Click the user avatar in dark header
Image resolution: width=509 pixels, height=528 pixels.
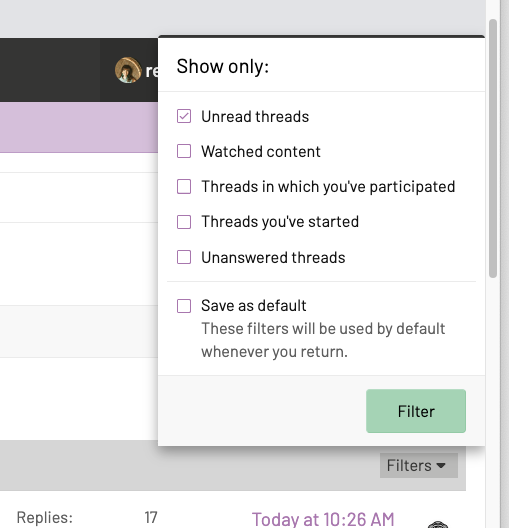point(128,70)
